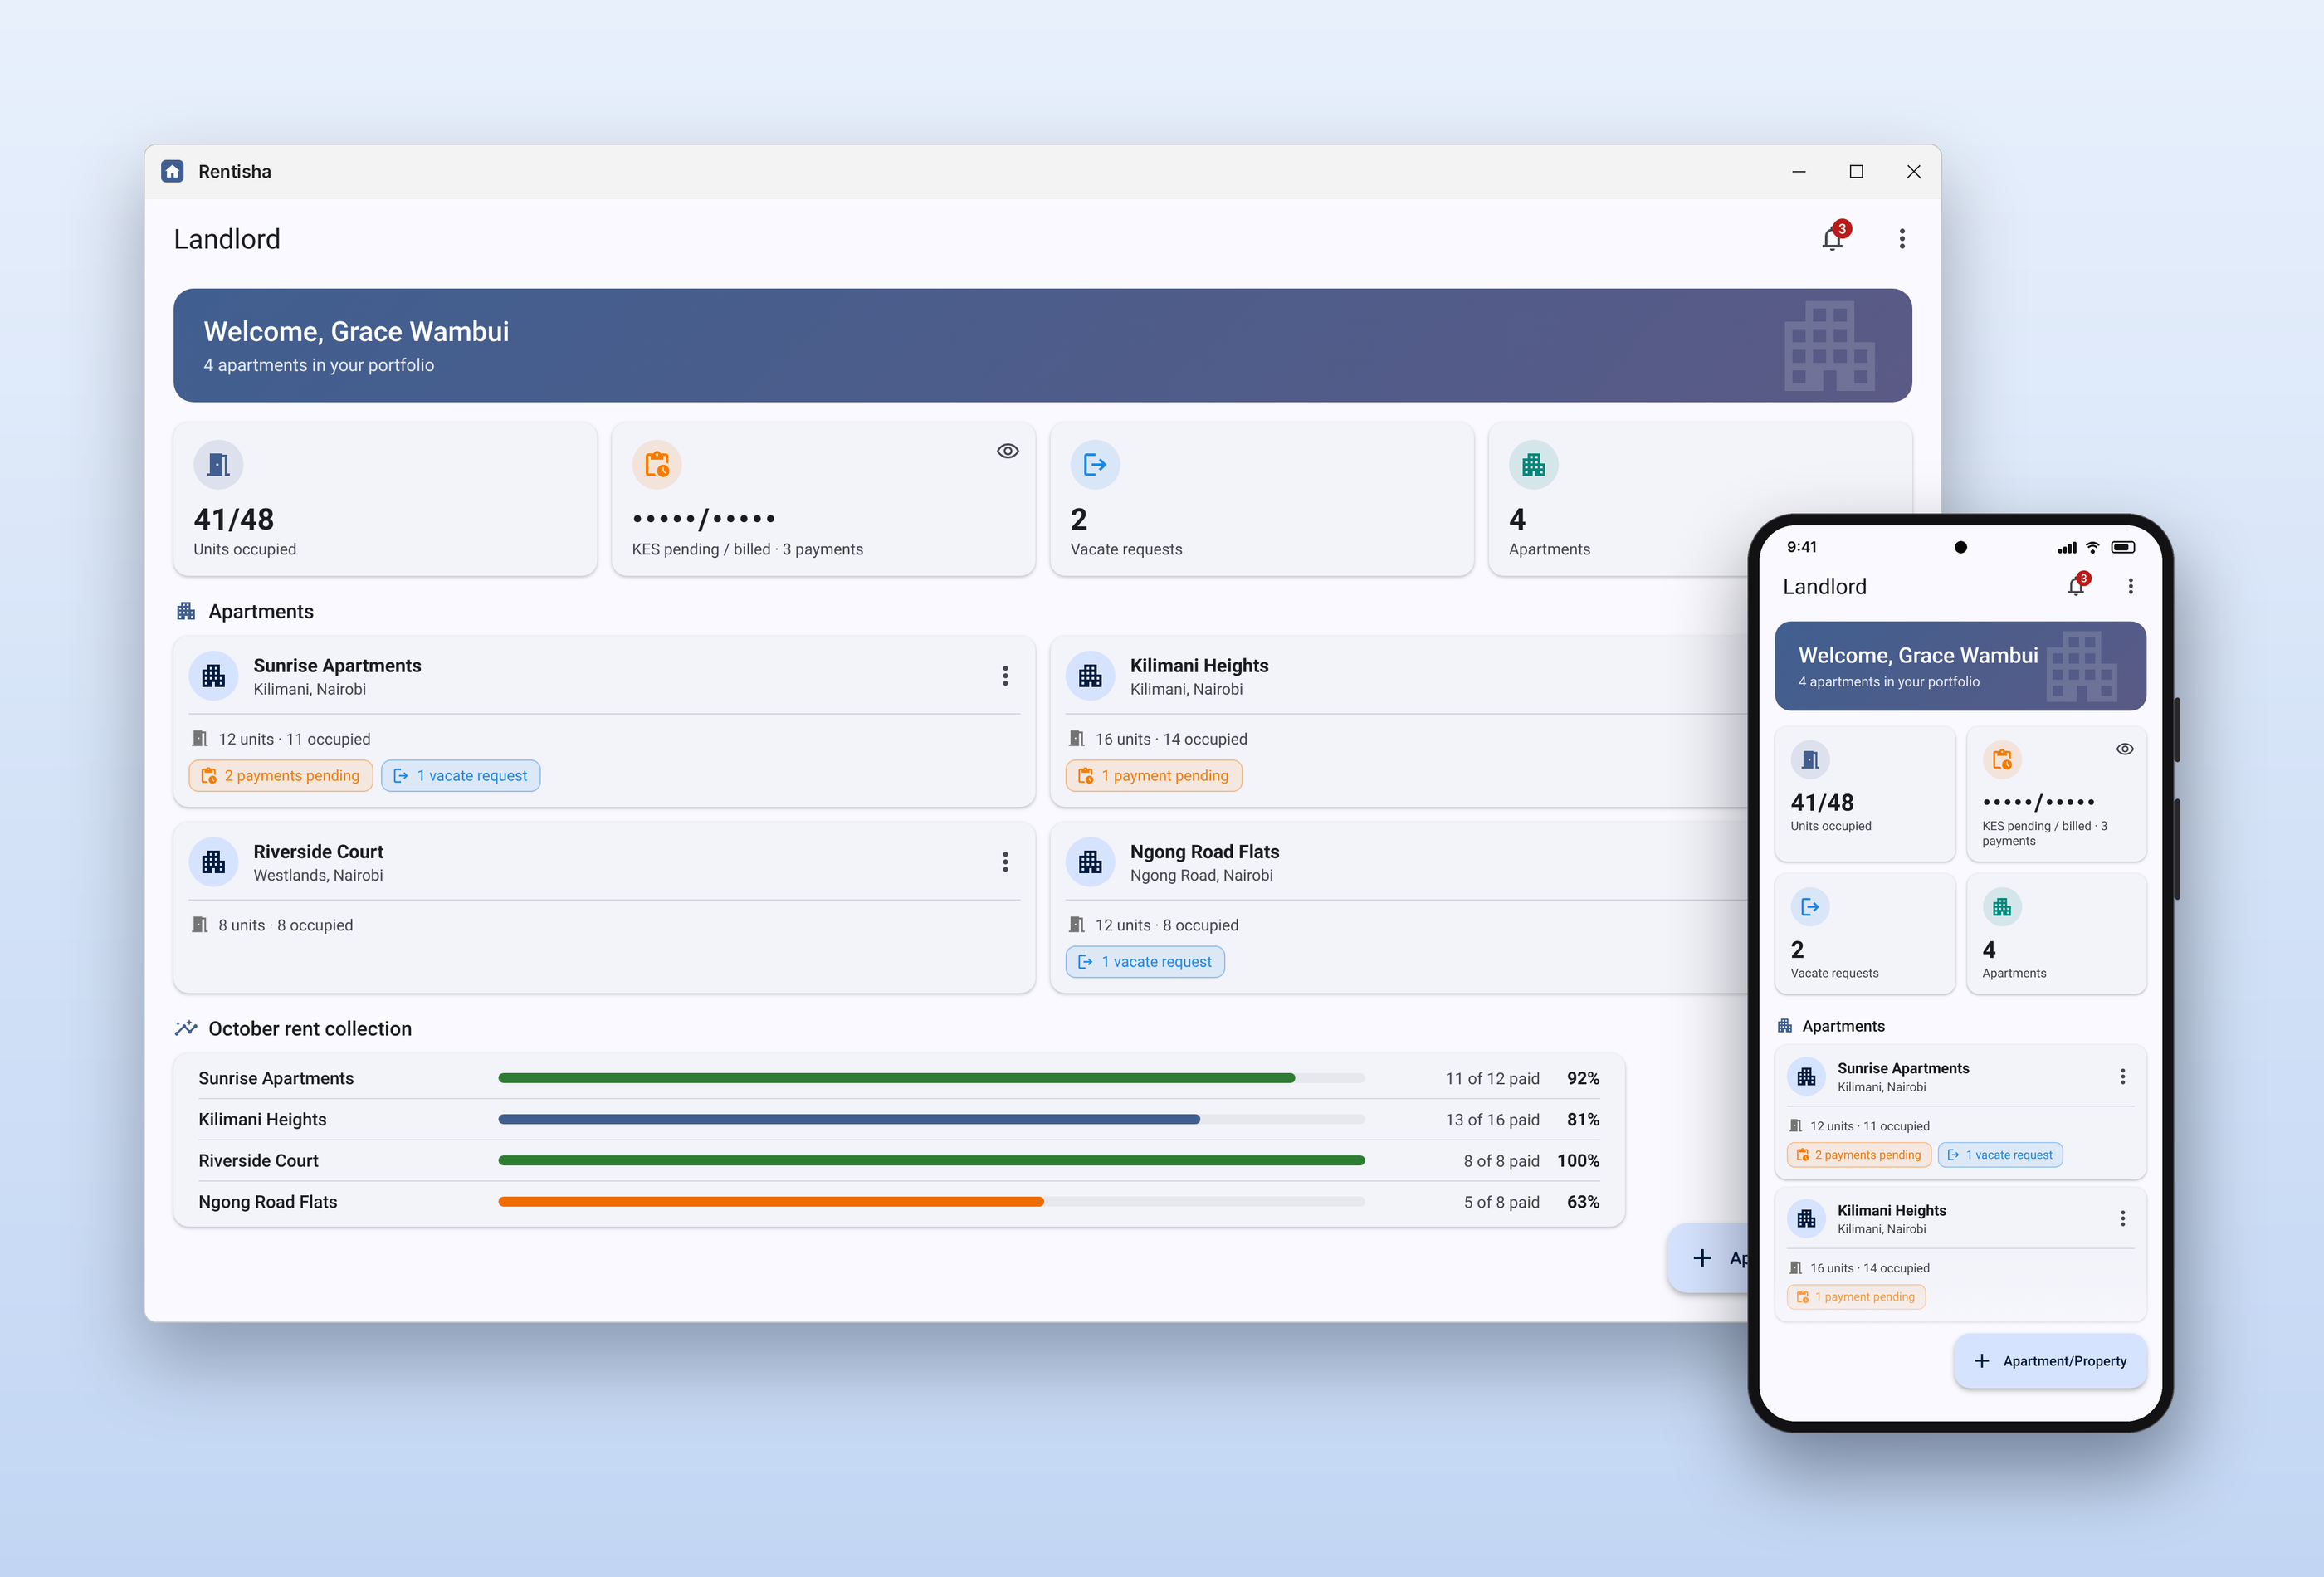2324x1577 pixels.
Task: Select the 2 payments pending chip
Action: pyautogui.click(x=281, y=776)
